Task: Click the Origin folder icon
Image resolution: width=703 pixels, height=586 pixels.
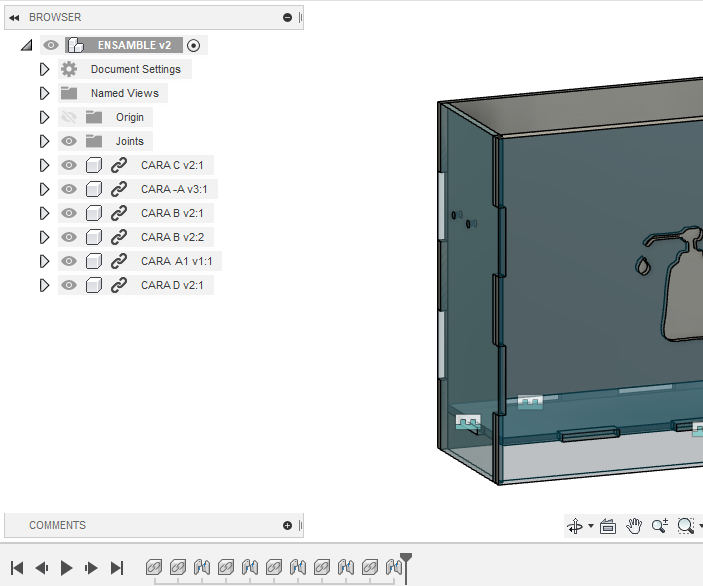Action: coord(94,117)
